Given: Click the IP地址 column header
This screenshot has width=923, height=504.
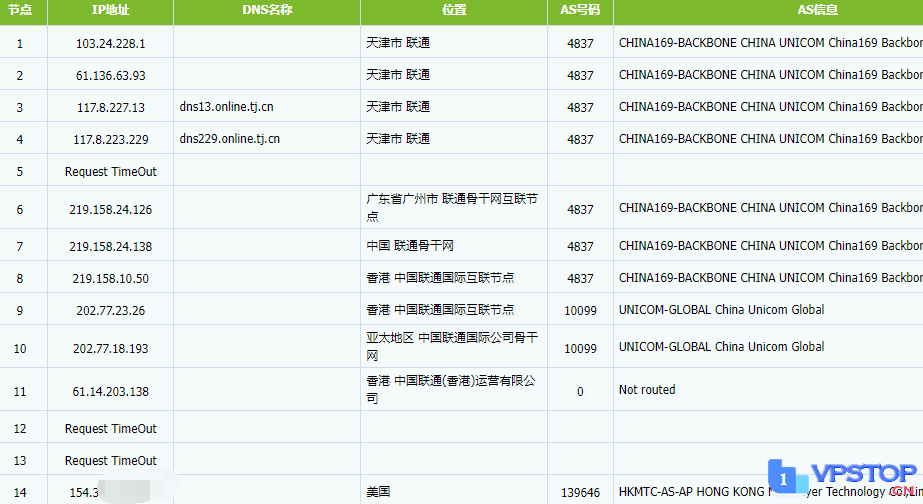Looking at the screenshot, I should tap(111, 10).
